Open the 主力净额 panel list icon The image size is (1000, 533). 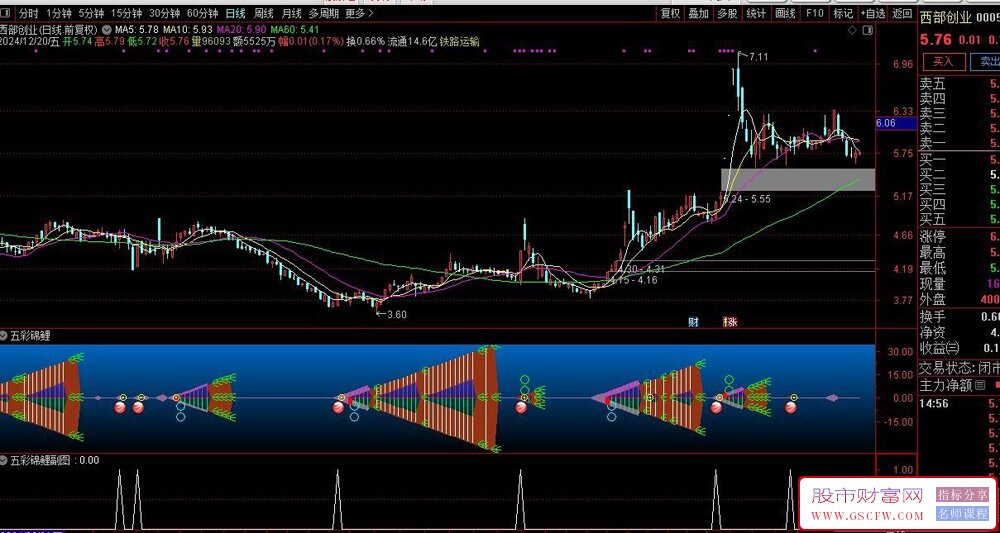980,385
